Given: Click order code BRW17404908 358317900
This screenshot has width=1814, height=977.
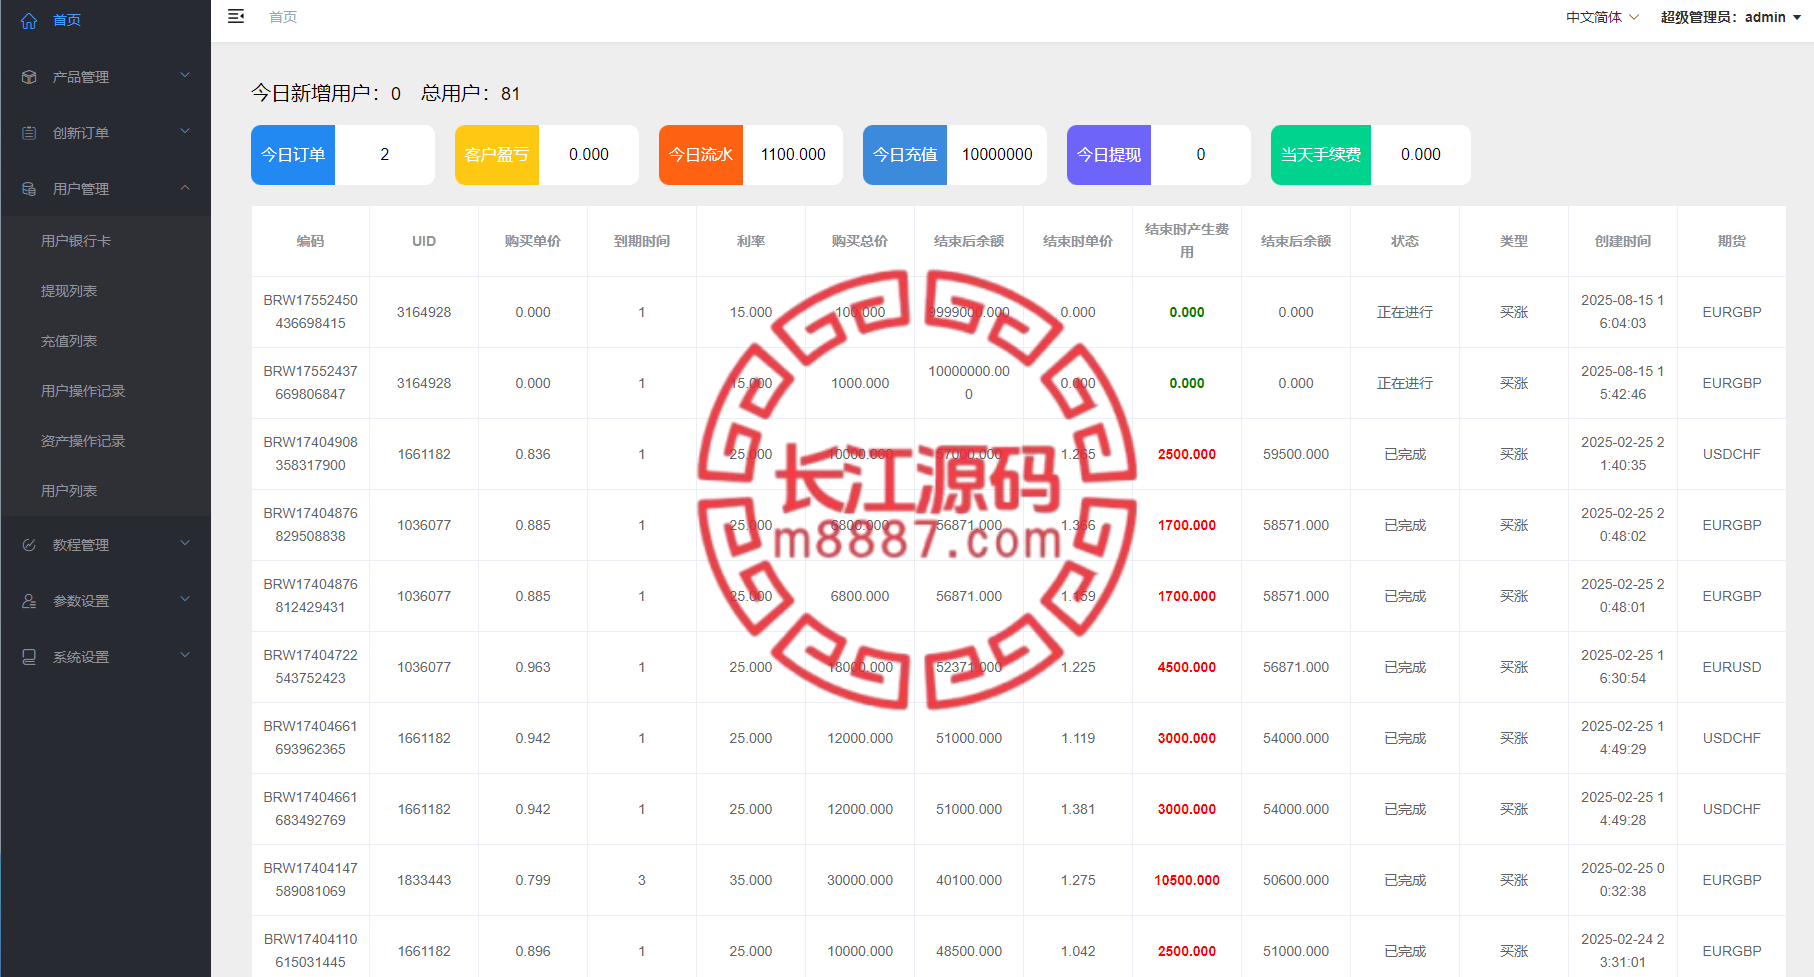Looking at the screenshot, I should click(310, 454).
